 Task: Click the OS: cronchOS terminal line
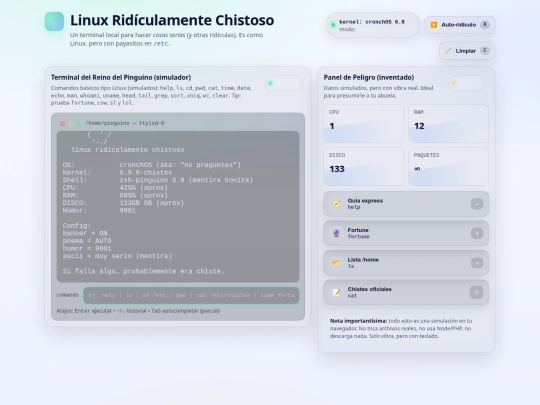(x=152, y=165)
